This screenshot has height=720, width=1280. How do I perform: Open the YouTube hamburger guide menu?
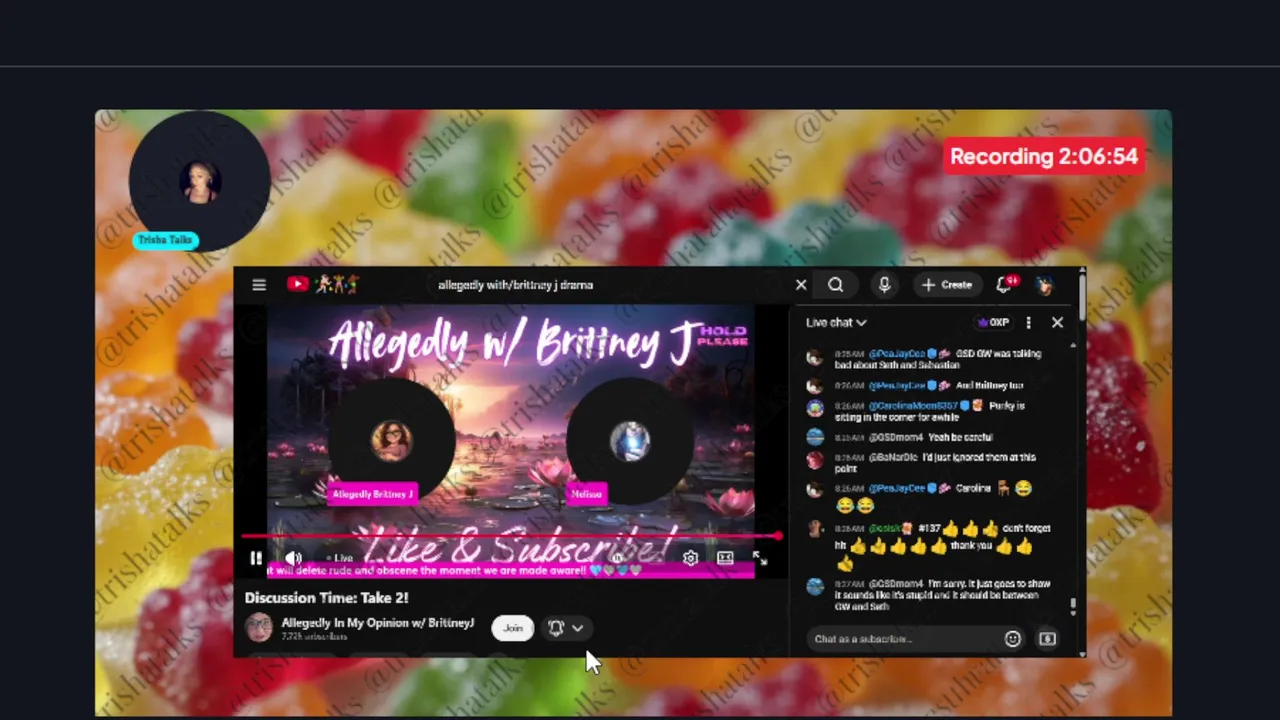point(259,285)
